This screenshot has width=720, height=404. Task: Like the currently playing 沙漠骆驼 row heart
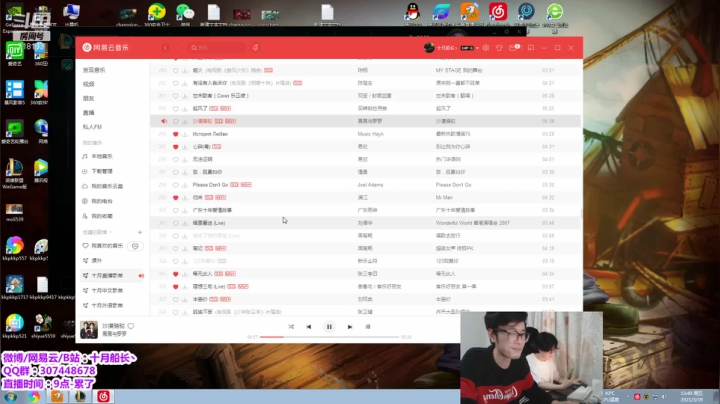tap(175, 121)
